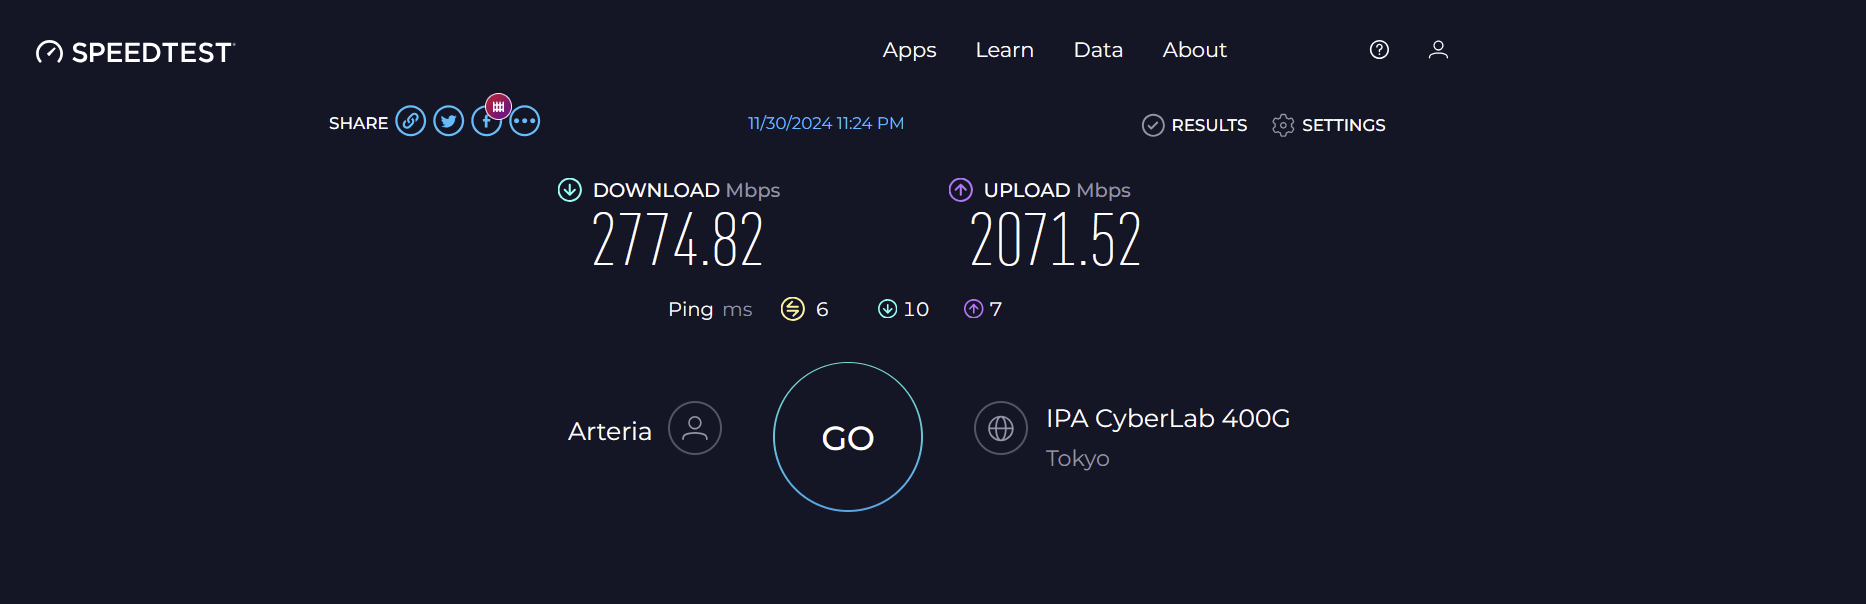The image size is (1866, 604).
Task: Open the About menu
Action: (1194, 50)
